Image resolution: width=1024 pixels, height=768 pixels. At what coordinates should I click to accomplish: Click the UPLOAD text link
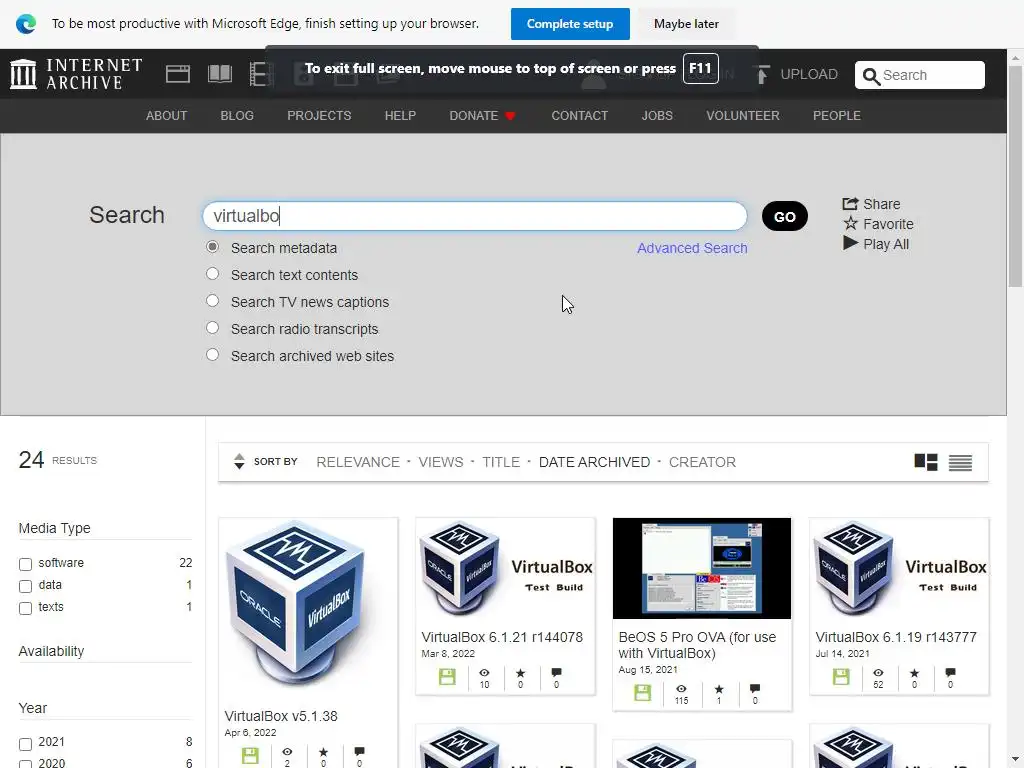point(808,74)
